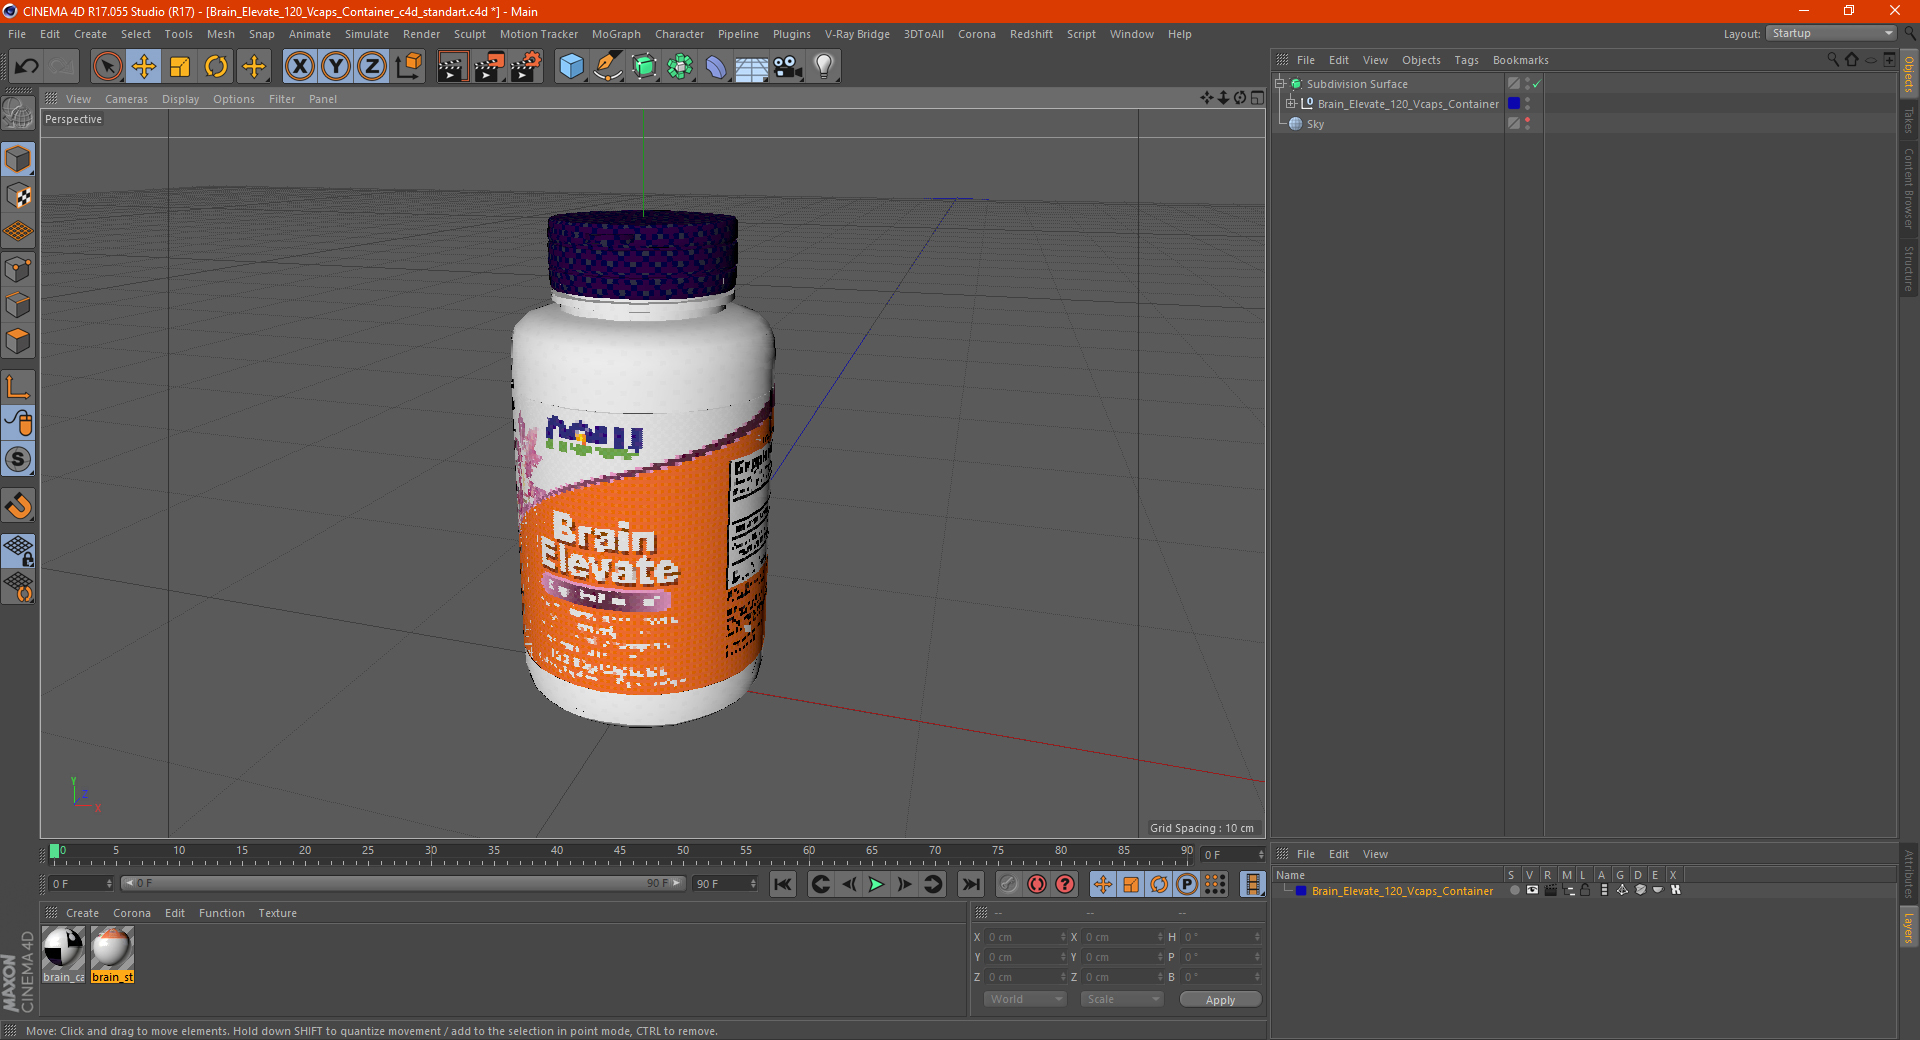1920x1040 pixels.
Task: Toggle Y axis lock
Action: coord(336,67)
